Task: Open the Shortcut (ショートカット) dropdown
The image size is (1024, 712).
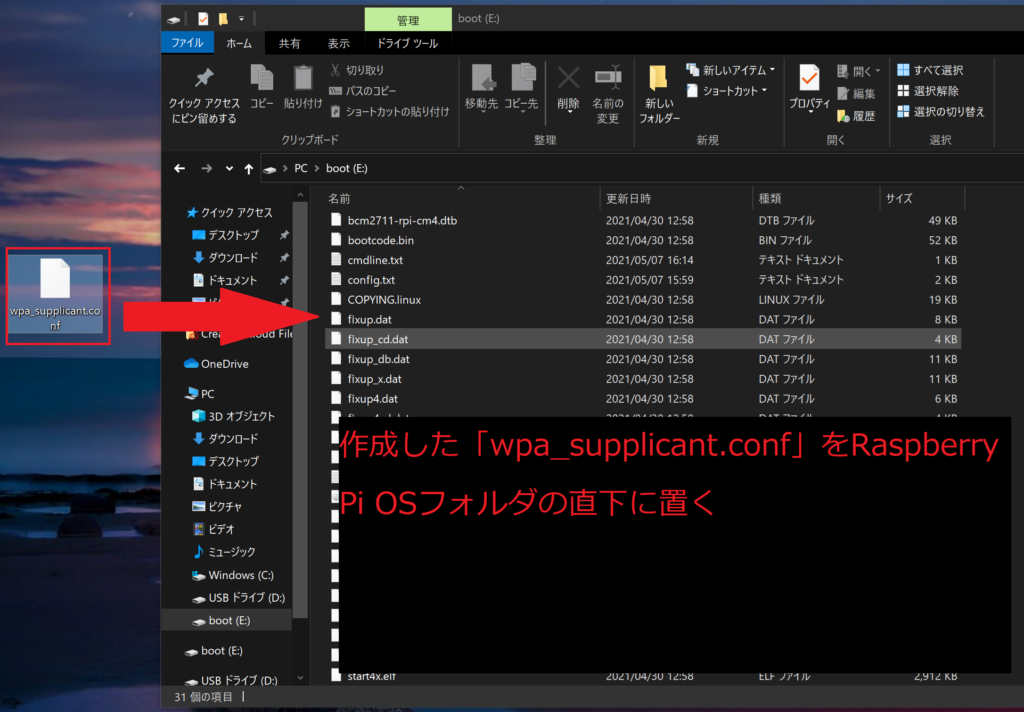Action: (x=727, y=91)
